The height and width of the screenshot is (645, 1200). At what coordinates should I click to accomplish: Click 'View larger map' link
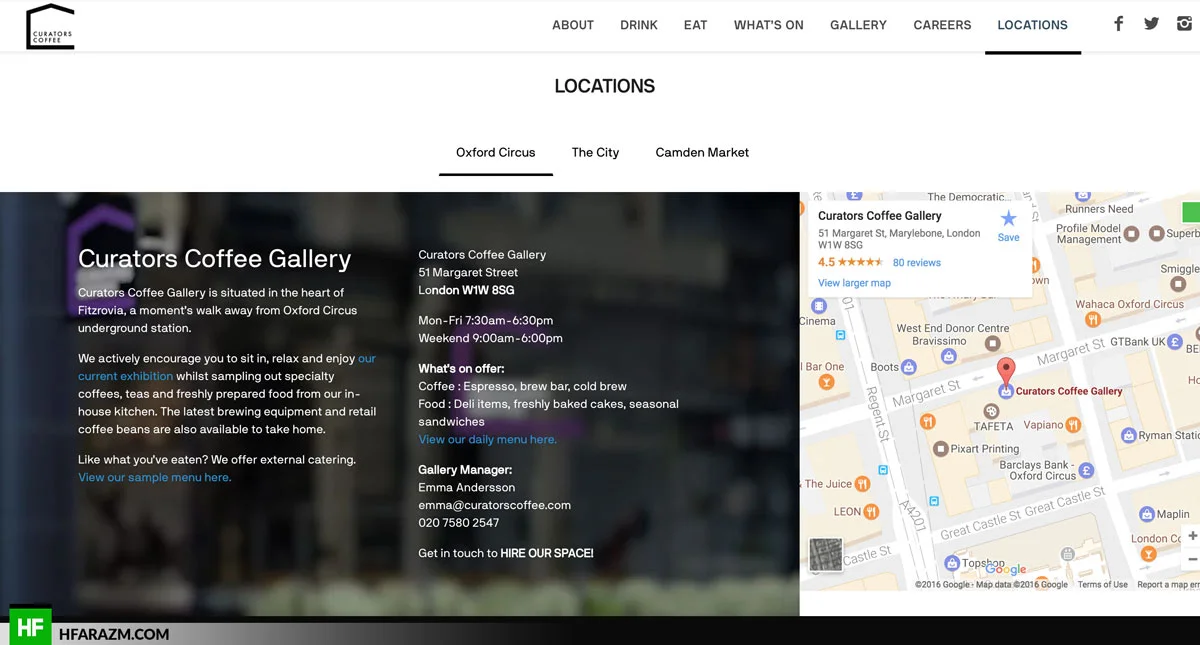(854, 283)
